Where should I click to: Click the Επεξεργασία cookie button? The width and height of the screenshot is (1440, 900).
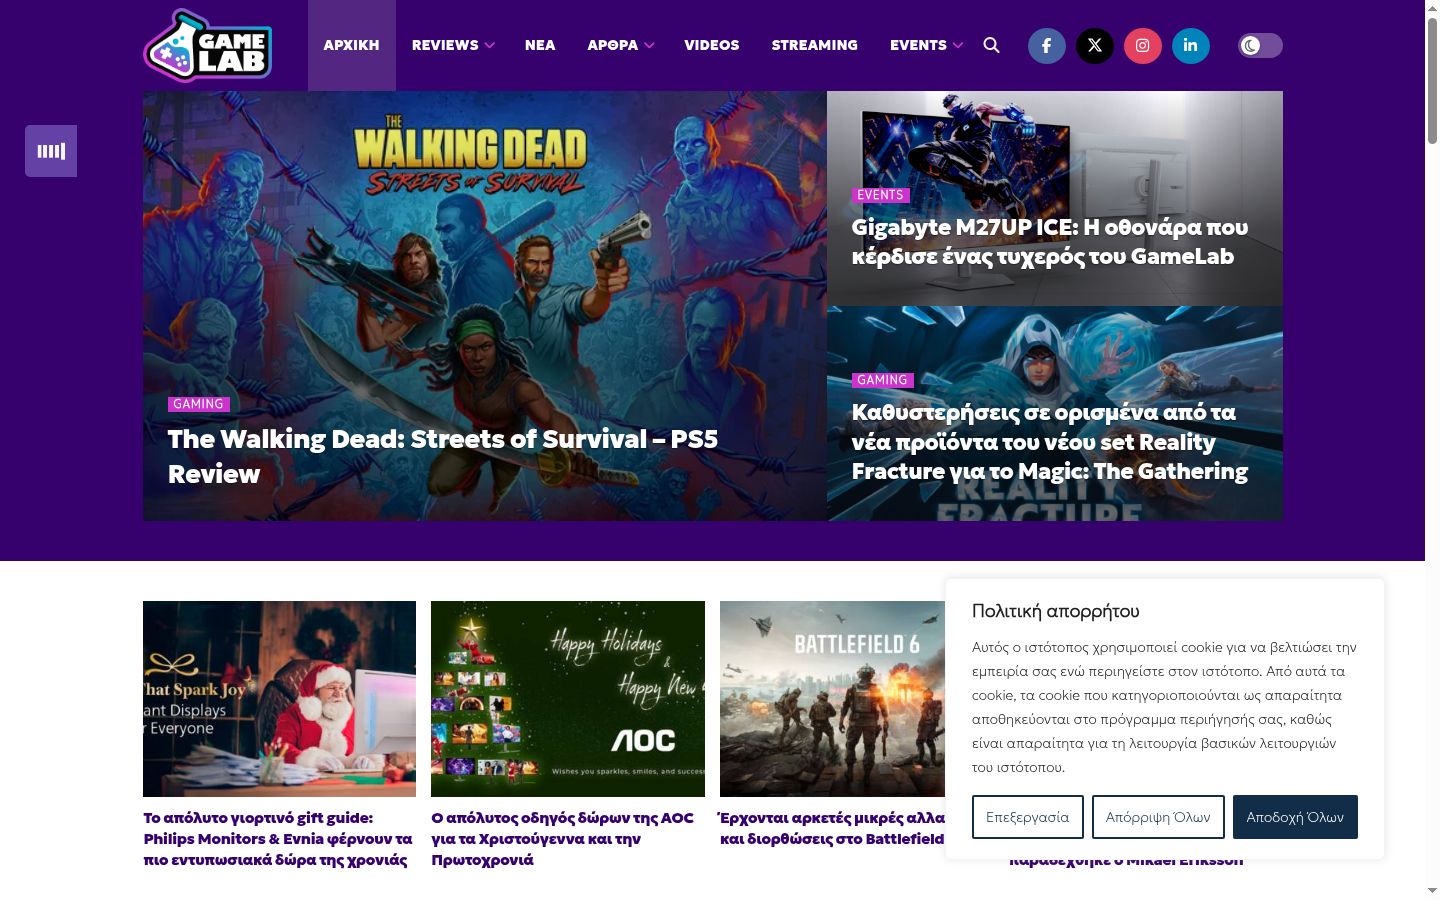1028,817
